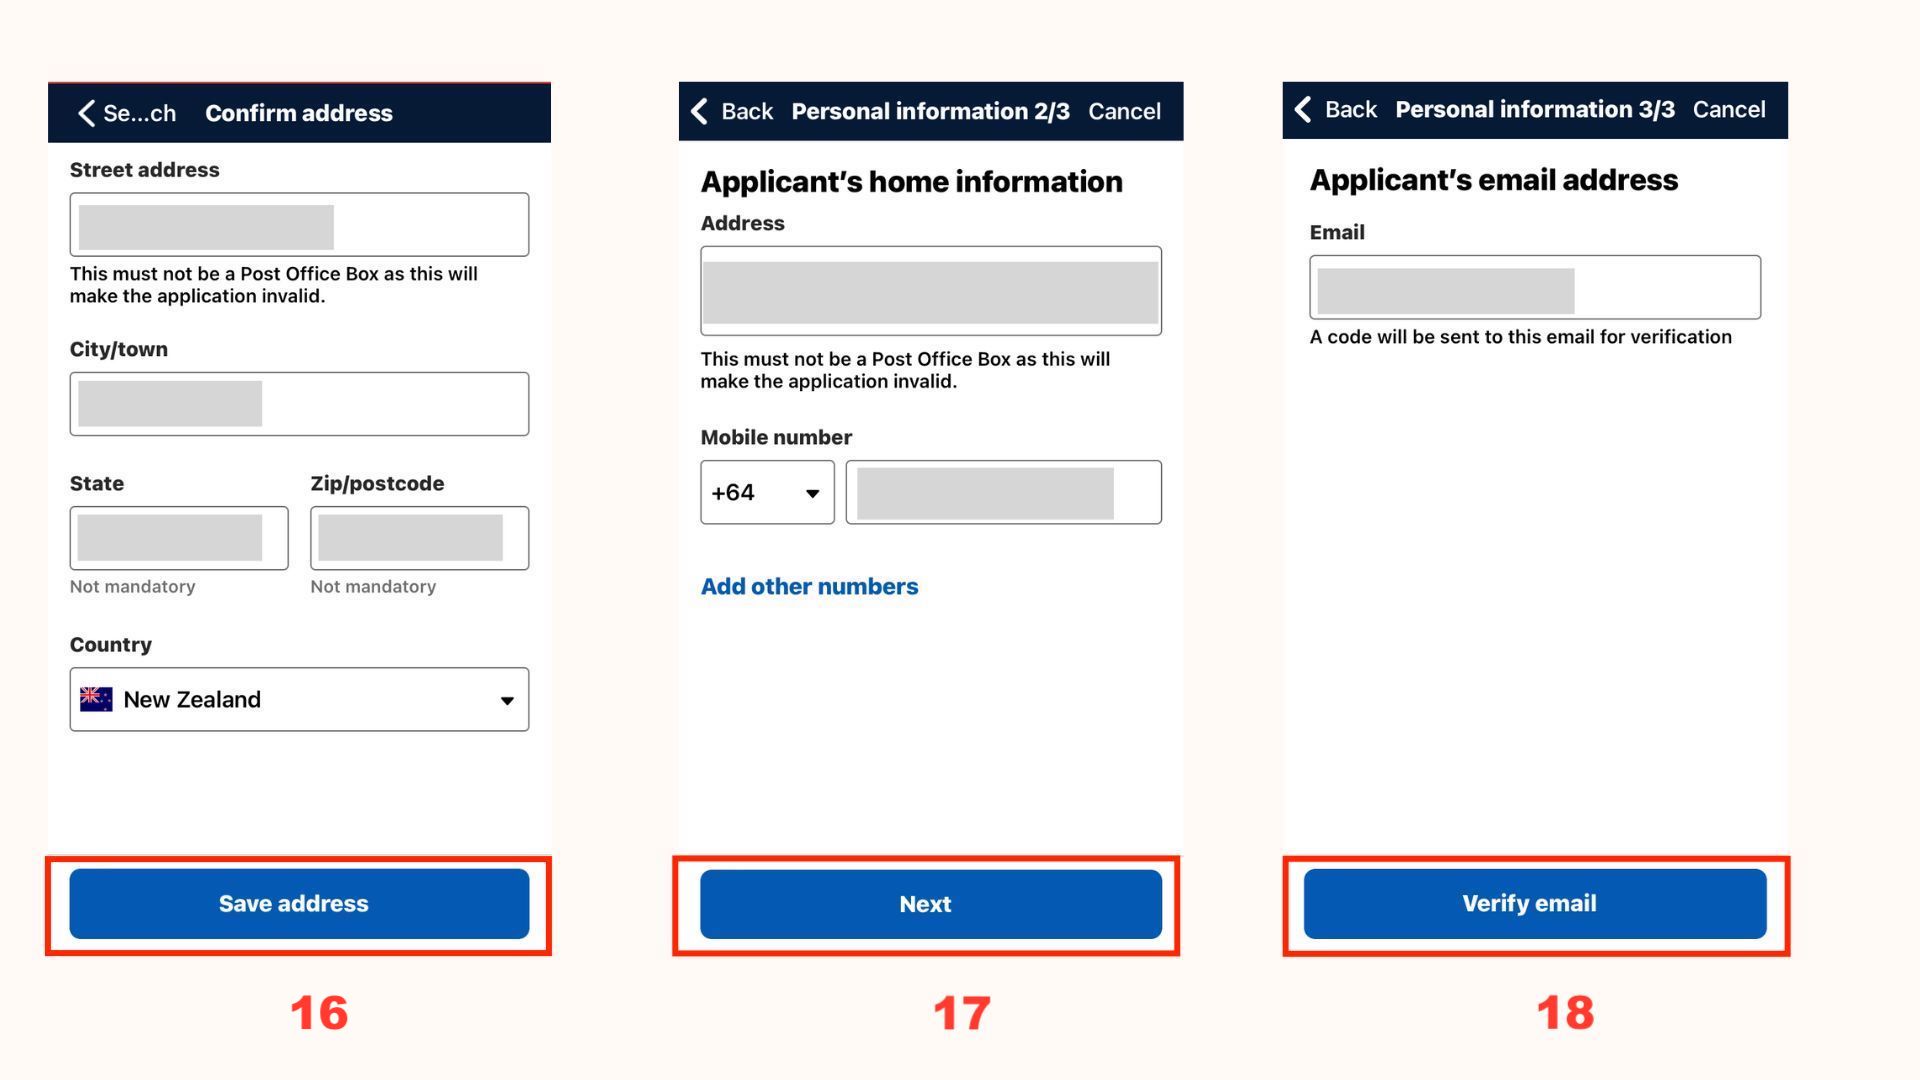Tap the back chevron on Personal information 2/3
The image size is (1920, 1080).
point(700,111)
